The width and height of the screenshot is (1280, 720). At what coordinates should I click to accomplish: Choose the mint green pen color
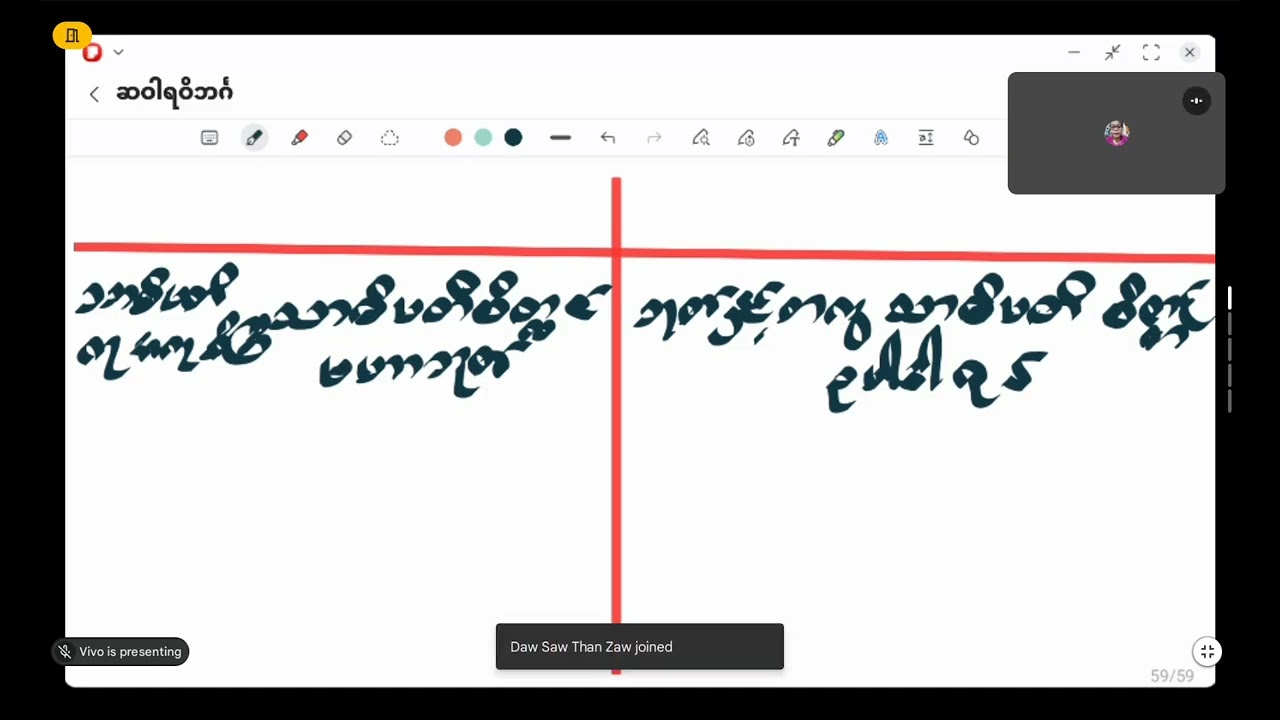[483, 138]
